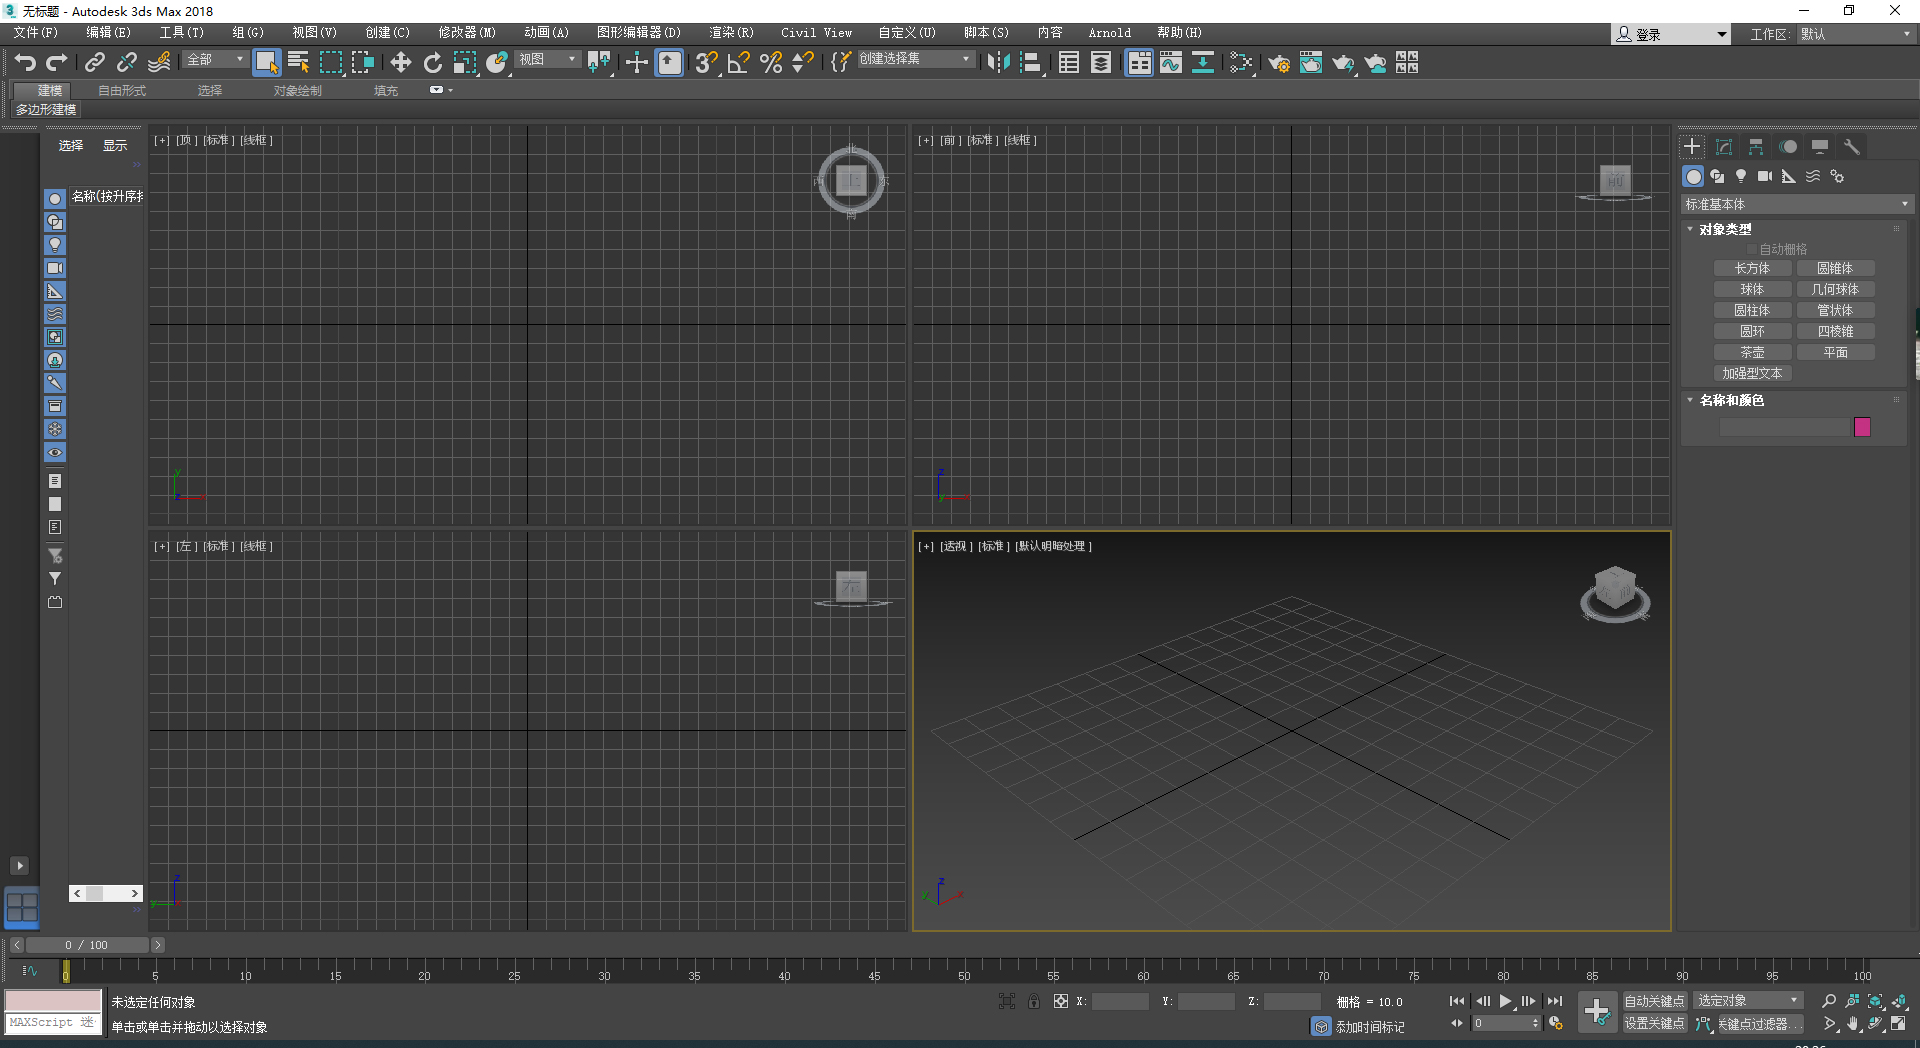Click the 几何球体 button
The width and height of the screenshot is (1920, 1048).
tap(1835, 289)
